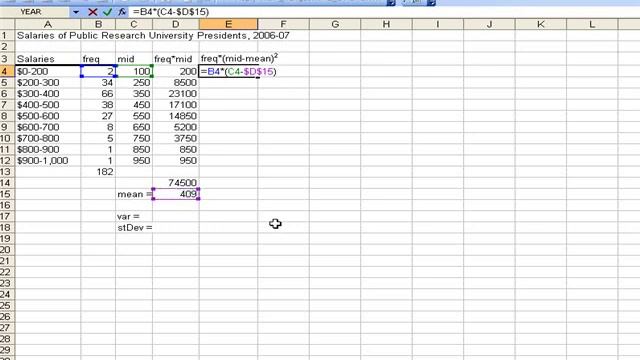The height and width of the screenshot is (360, 640).
Task: Click freq*mid cell containing 5200
Action: (x=176, y=127)
